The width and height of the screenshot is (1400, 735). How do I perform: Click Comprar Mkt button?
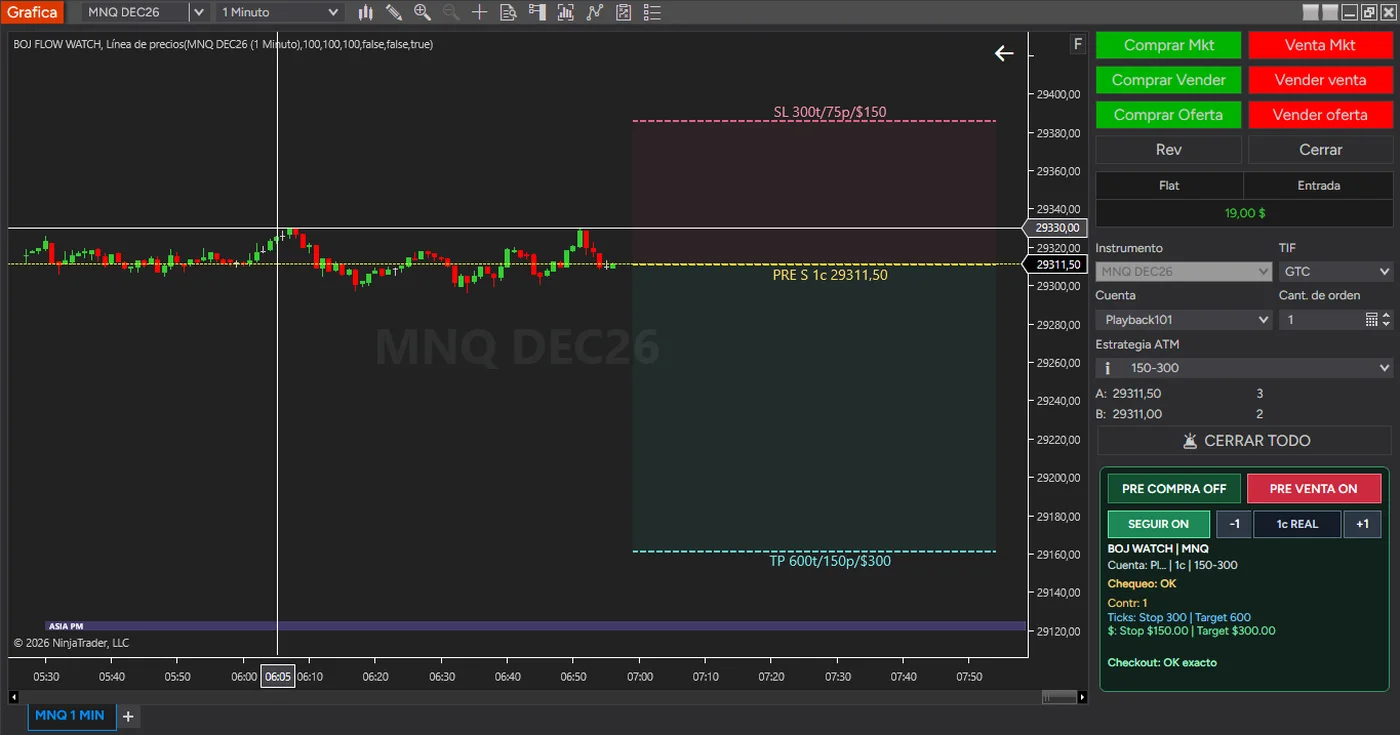(x=1169, y=45)
